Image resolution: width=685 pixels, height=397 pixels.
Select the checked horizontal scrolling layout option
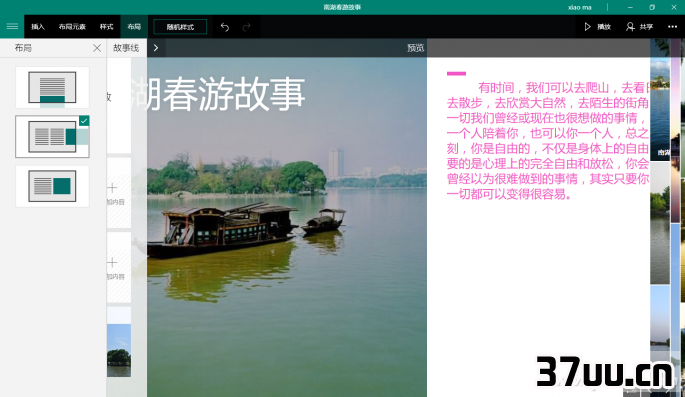(x=52, y=137)
